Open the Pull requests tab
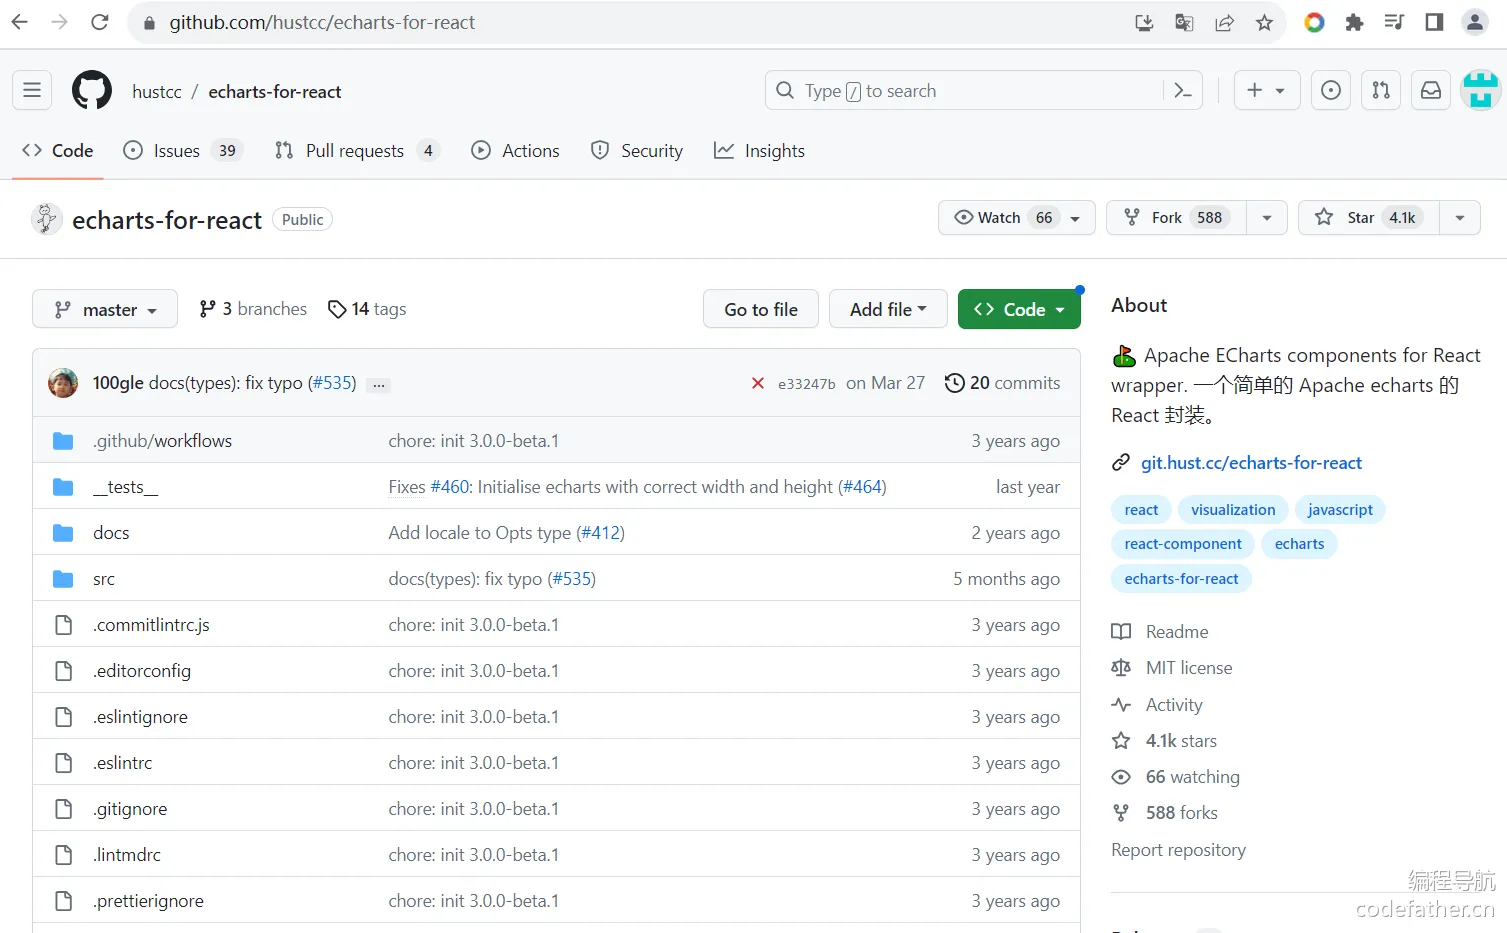The image size is (1507, 933). pos(357,151)
